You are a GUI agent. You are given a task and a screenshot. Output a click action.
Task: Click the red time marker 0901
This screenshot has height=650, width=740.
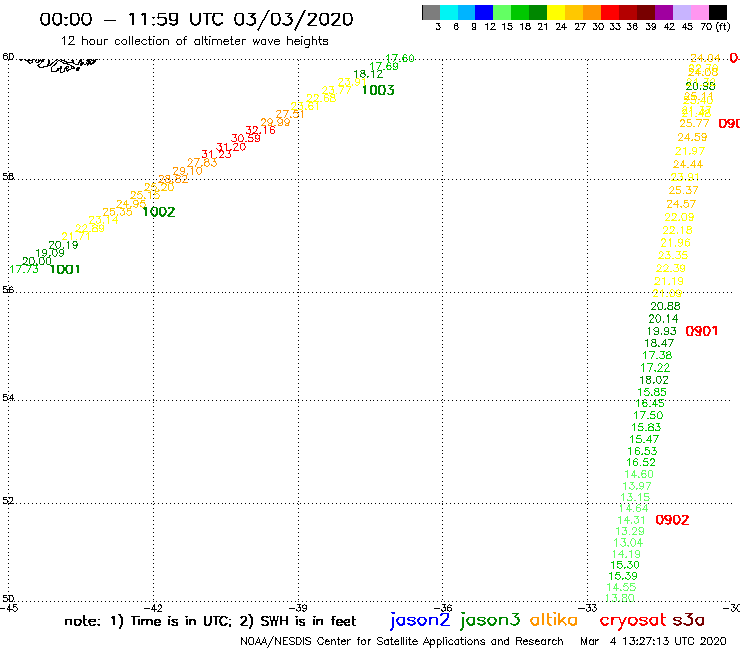tap(701, 331)
